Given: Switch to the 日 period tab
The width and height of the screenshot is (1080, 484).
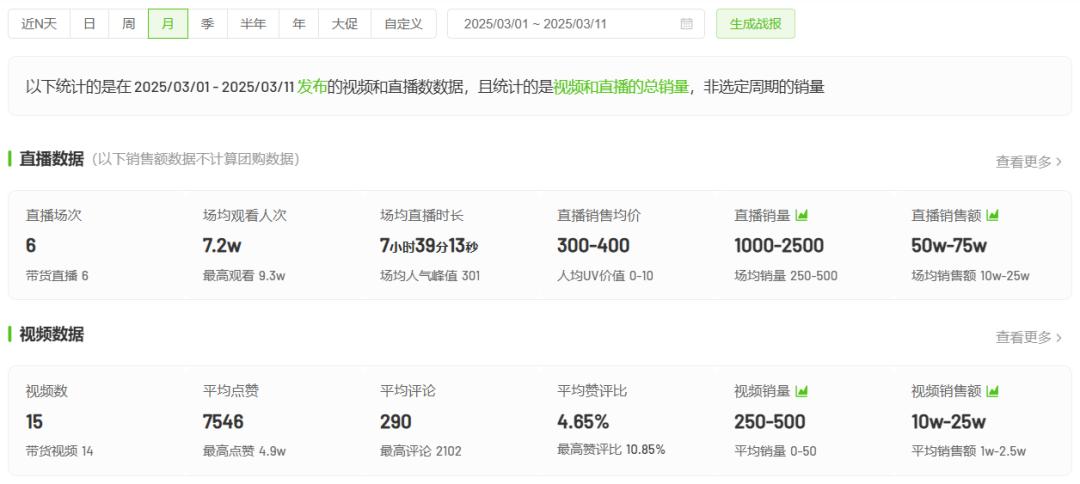Looking at the screenshot, I should tap(89, 24).
